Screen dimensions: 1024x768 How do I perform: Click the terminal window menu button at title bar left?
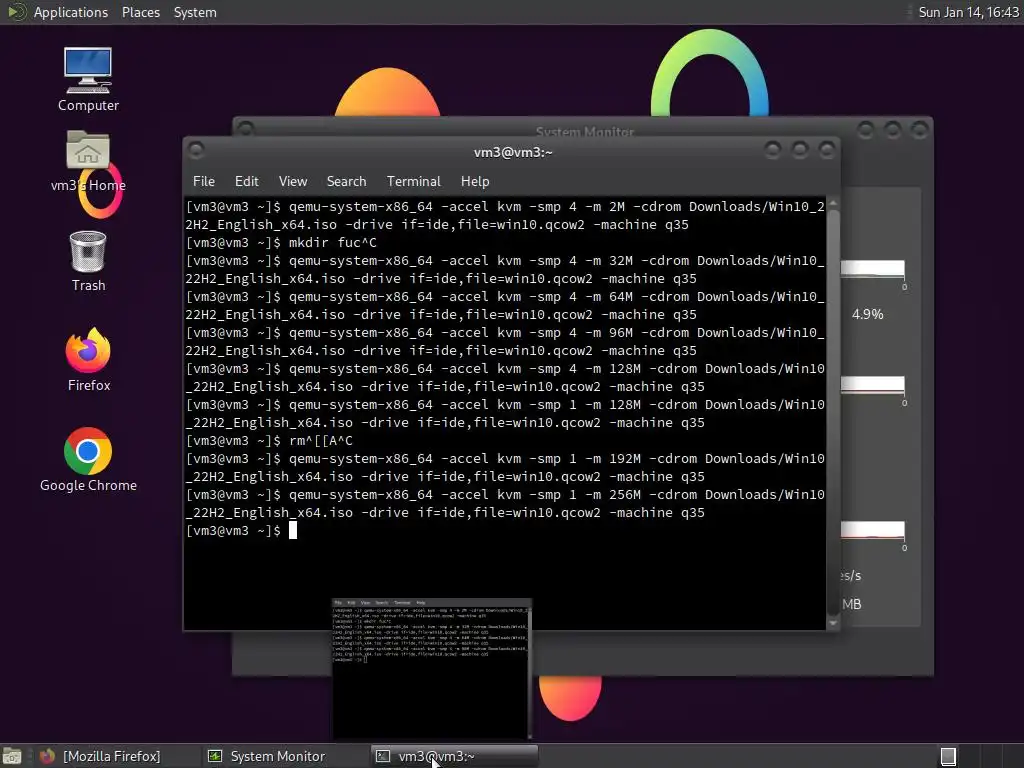pos(196,151)
